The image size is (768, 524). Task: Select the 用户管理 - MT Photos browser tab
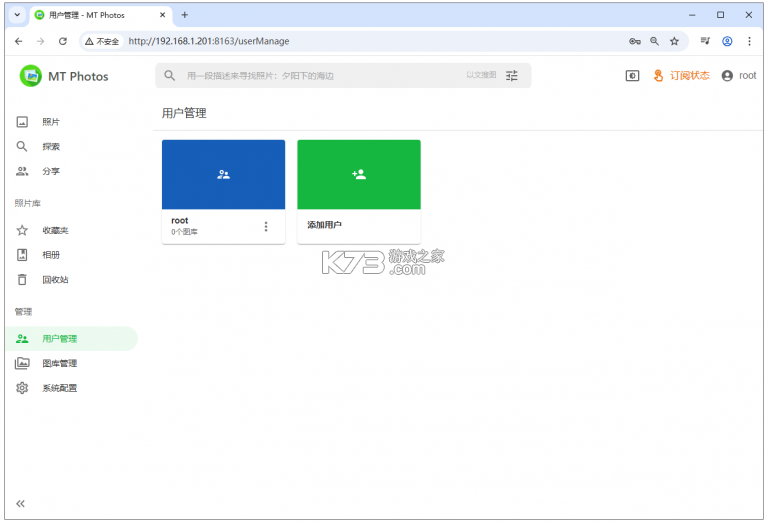click(x=101, y=15)
